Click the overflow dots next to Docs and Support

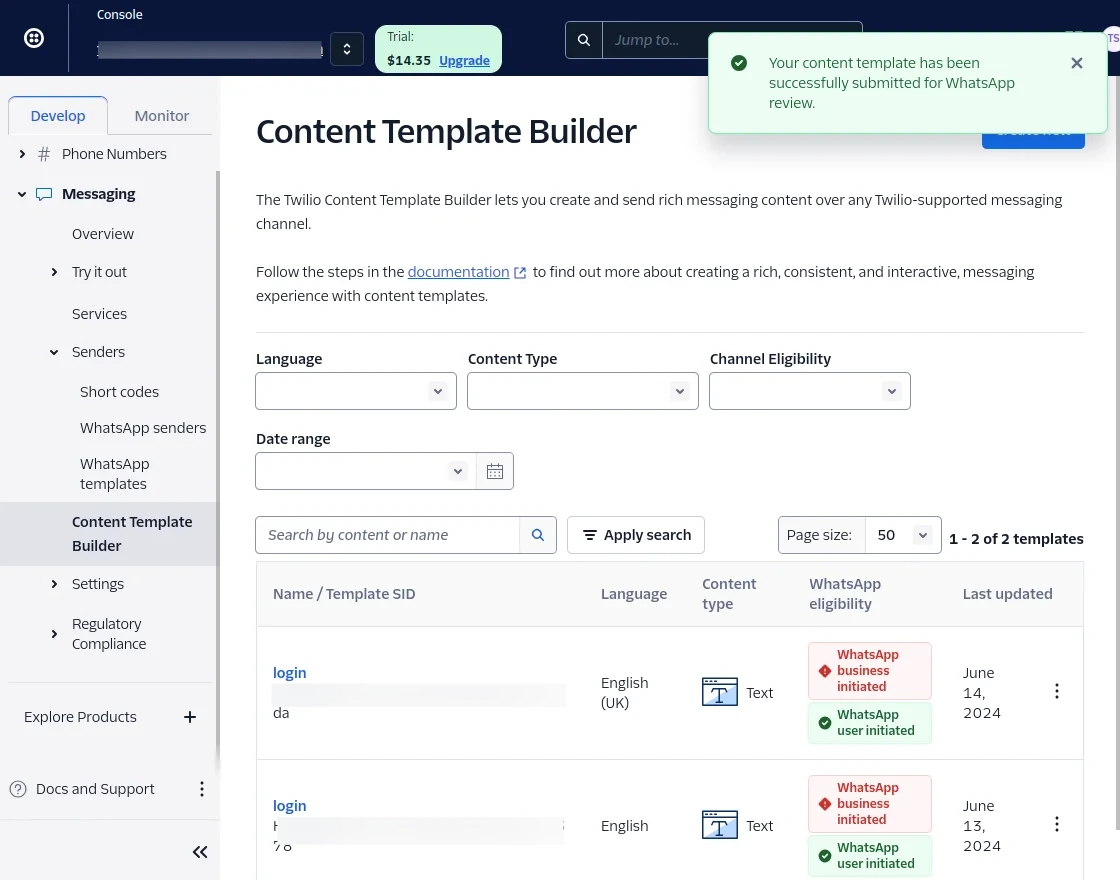tap(202, 789)
